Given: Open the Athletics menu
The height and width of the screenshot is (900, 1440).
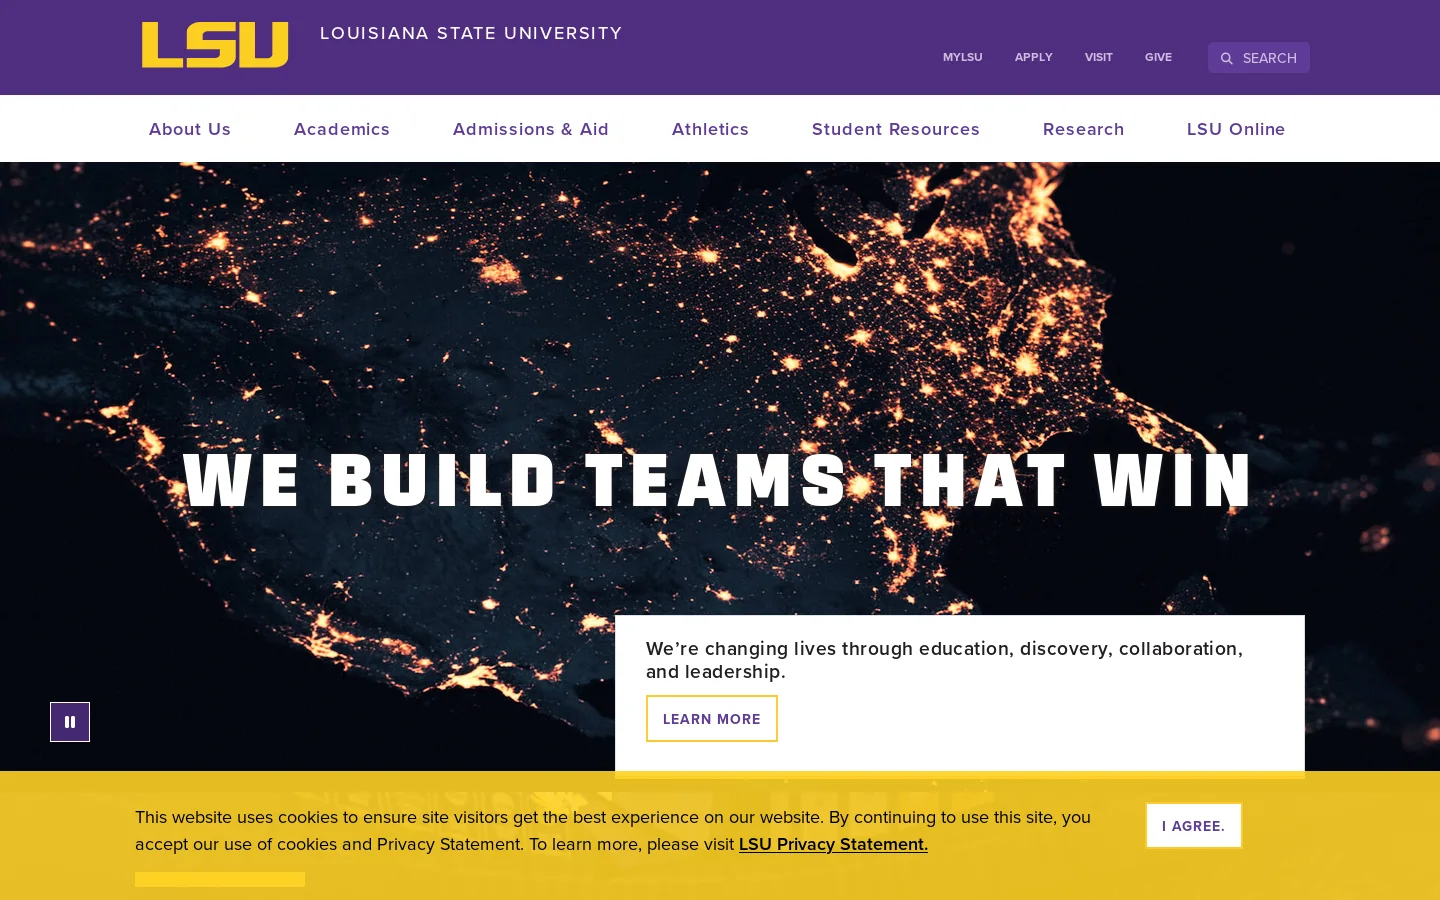Looking at the screenshot, I should pyautogui.click(x=711, y=129).
